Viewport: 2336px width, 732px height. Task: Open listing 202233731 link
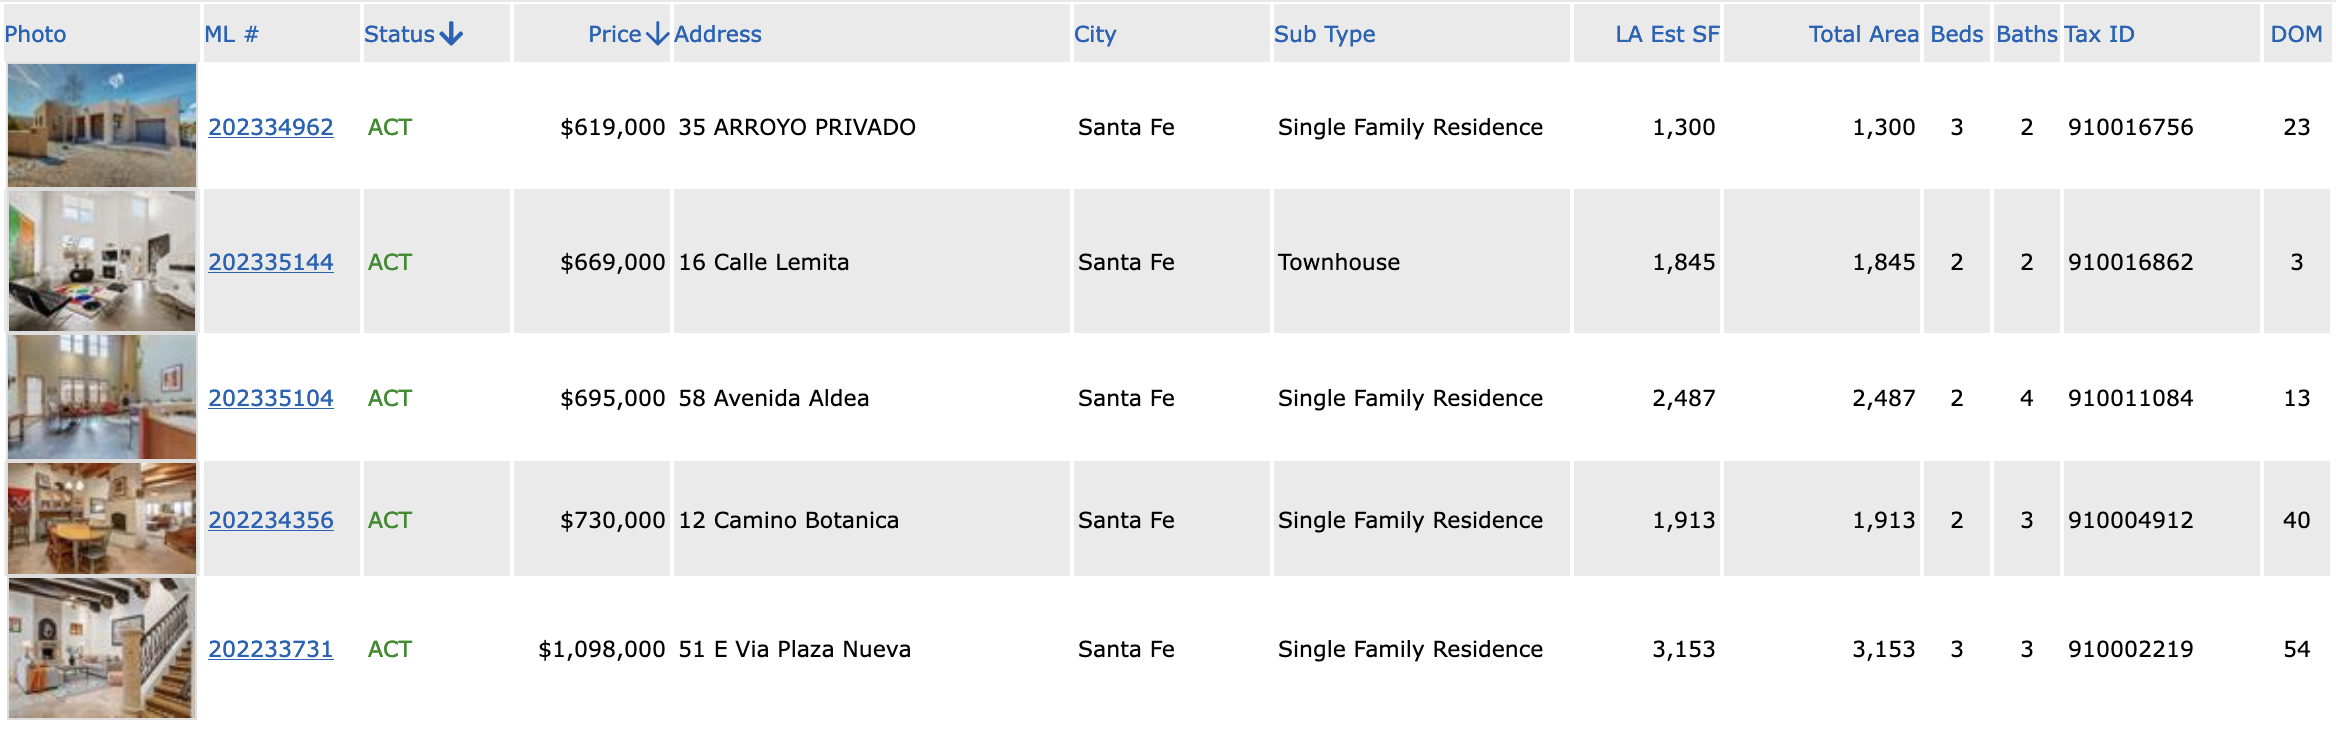pos(271,649)
